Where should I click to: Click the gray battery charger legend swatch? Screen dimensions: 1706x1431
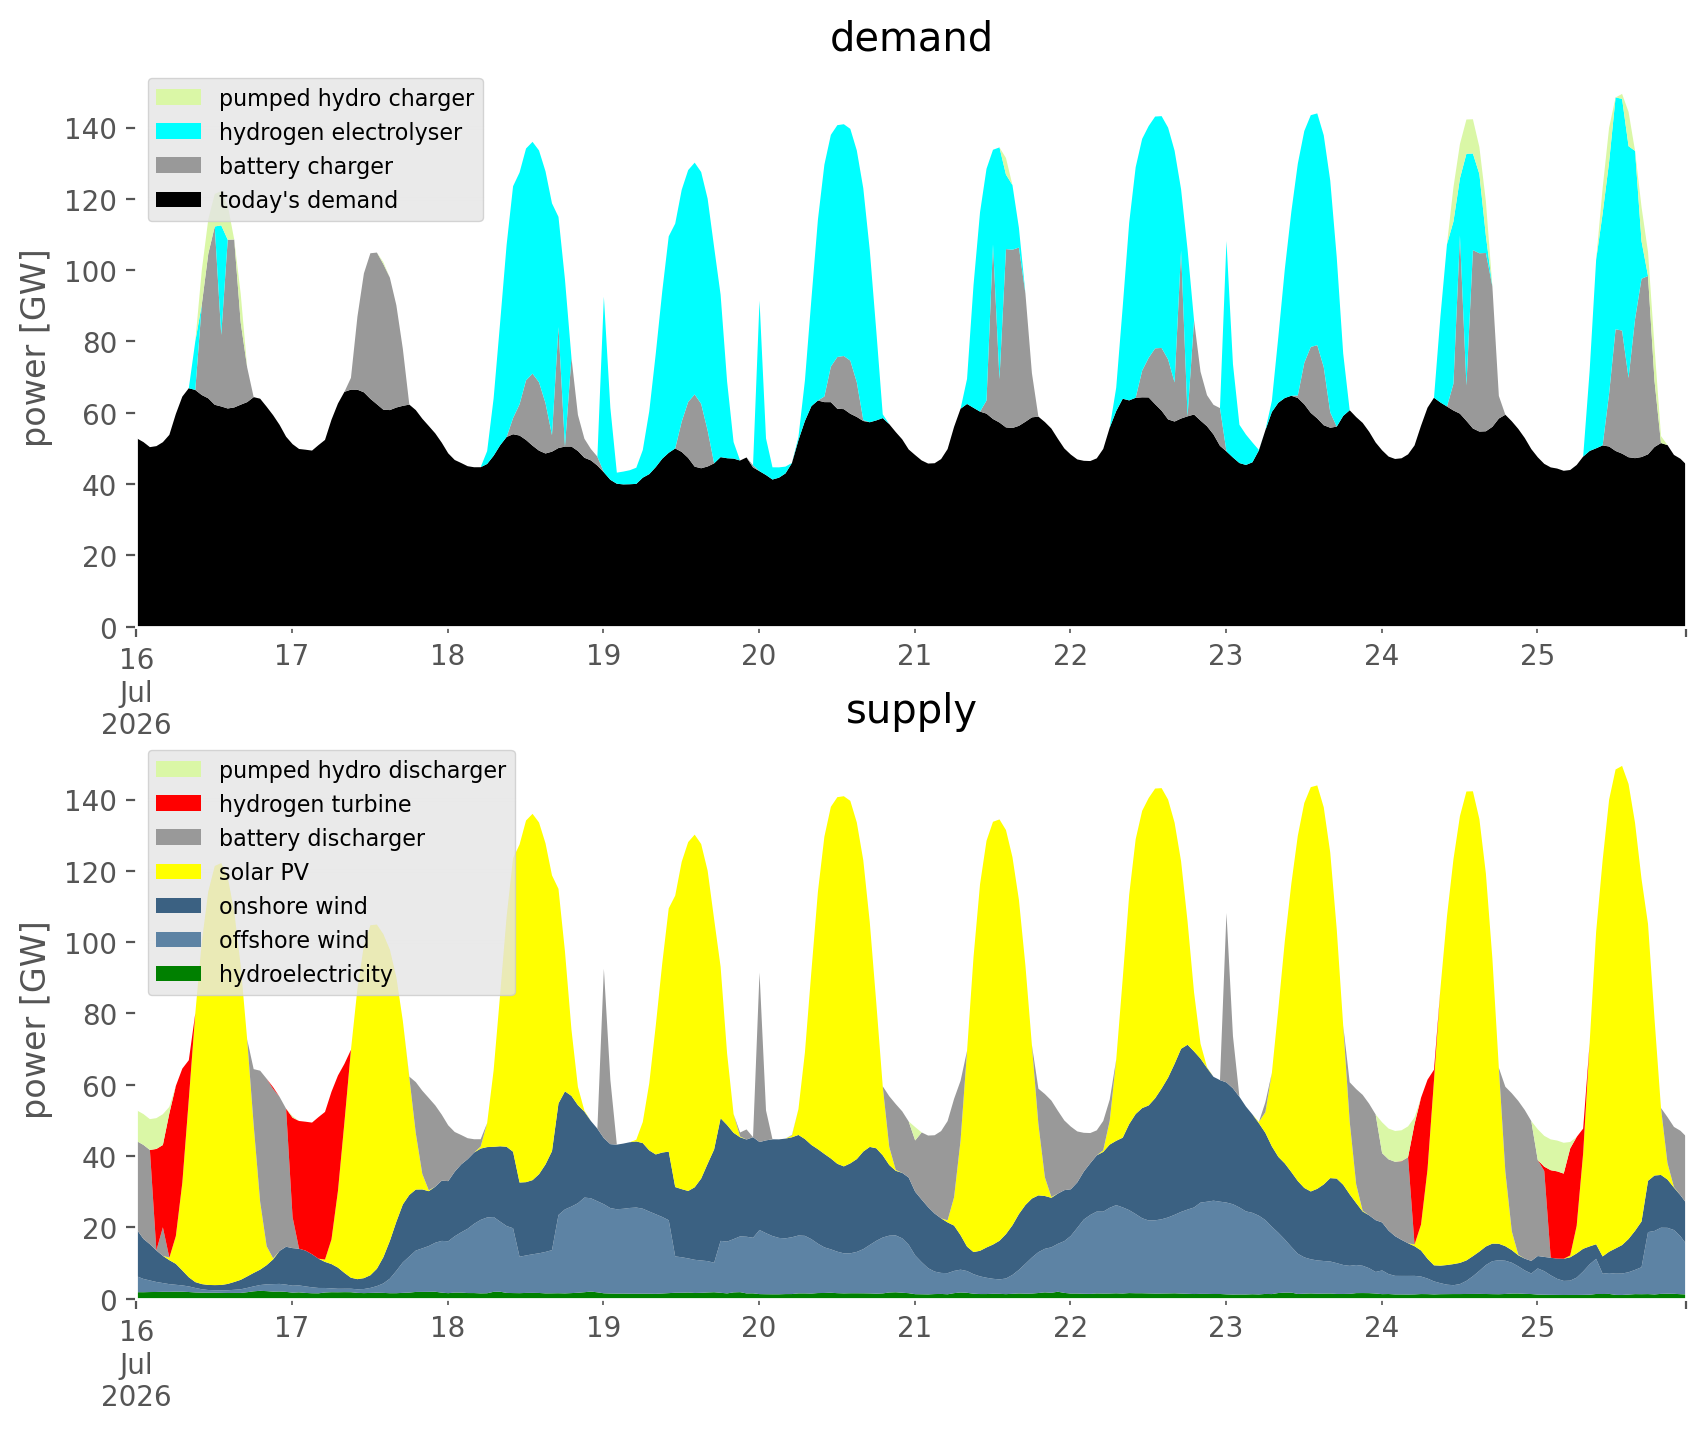tap(180, 166)
